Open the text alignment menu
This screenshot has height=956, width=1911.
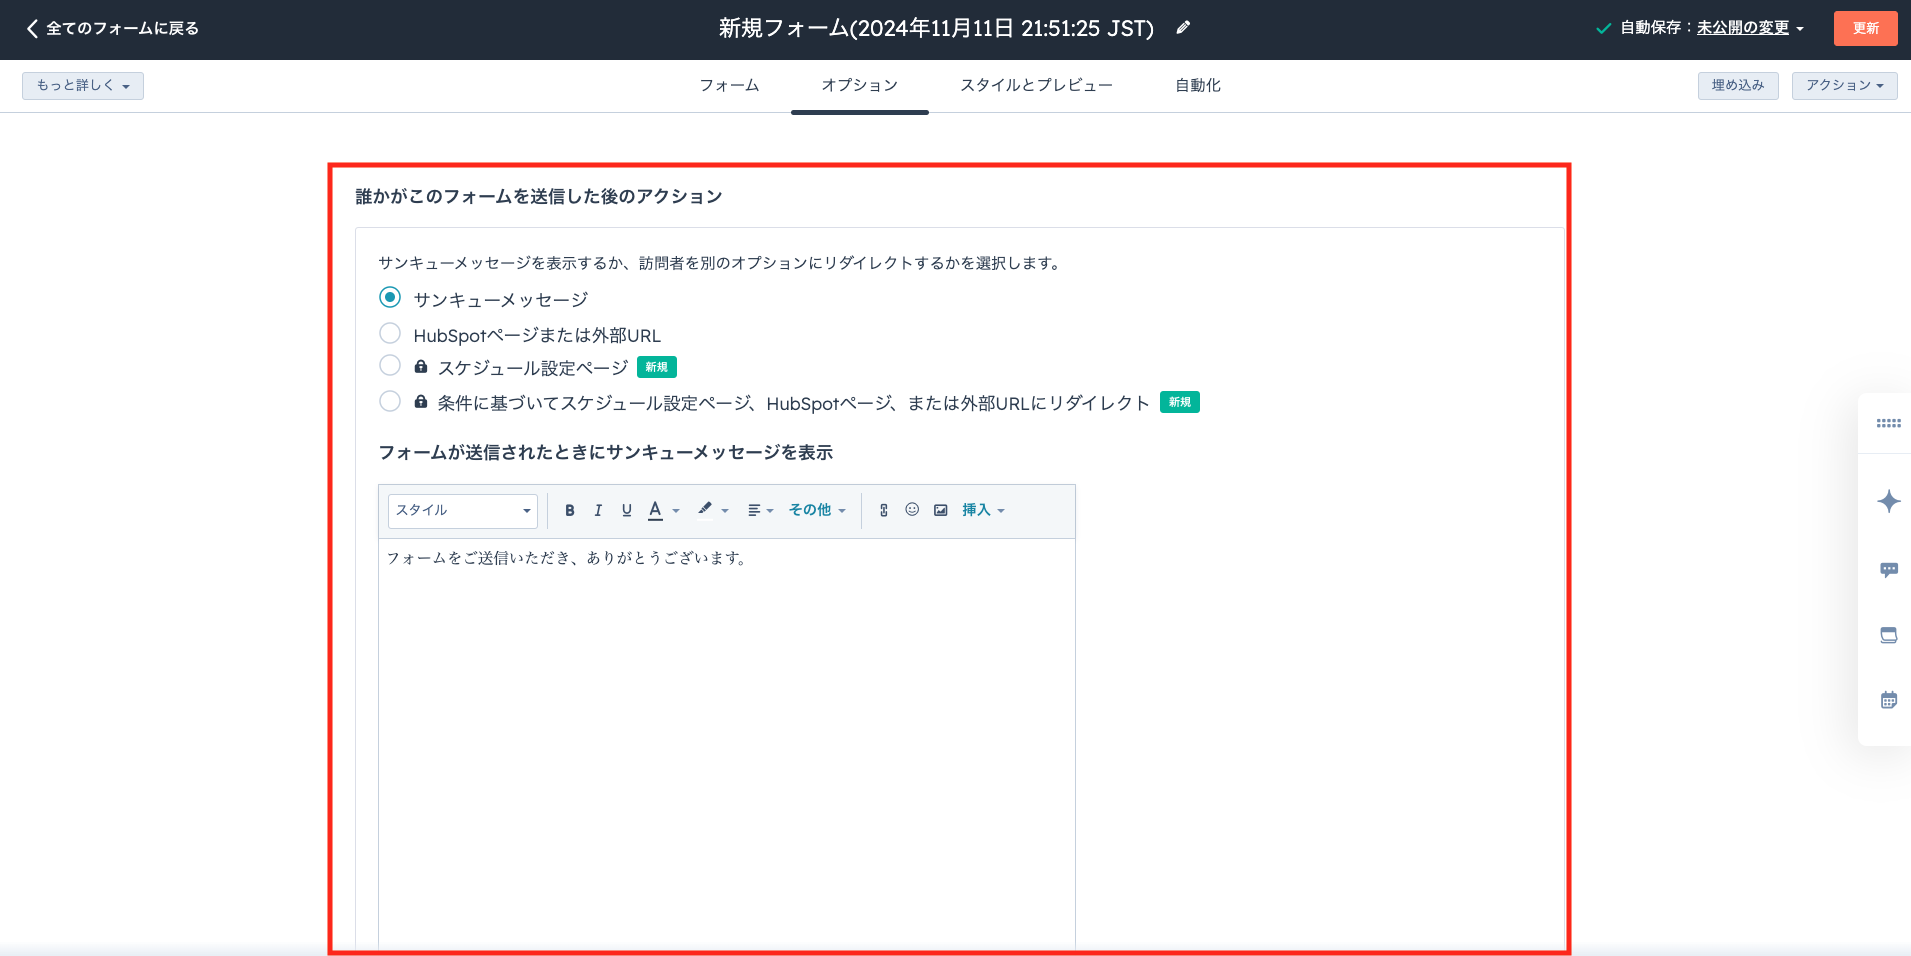(x=760, y=510)
